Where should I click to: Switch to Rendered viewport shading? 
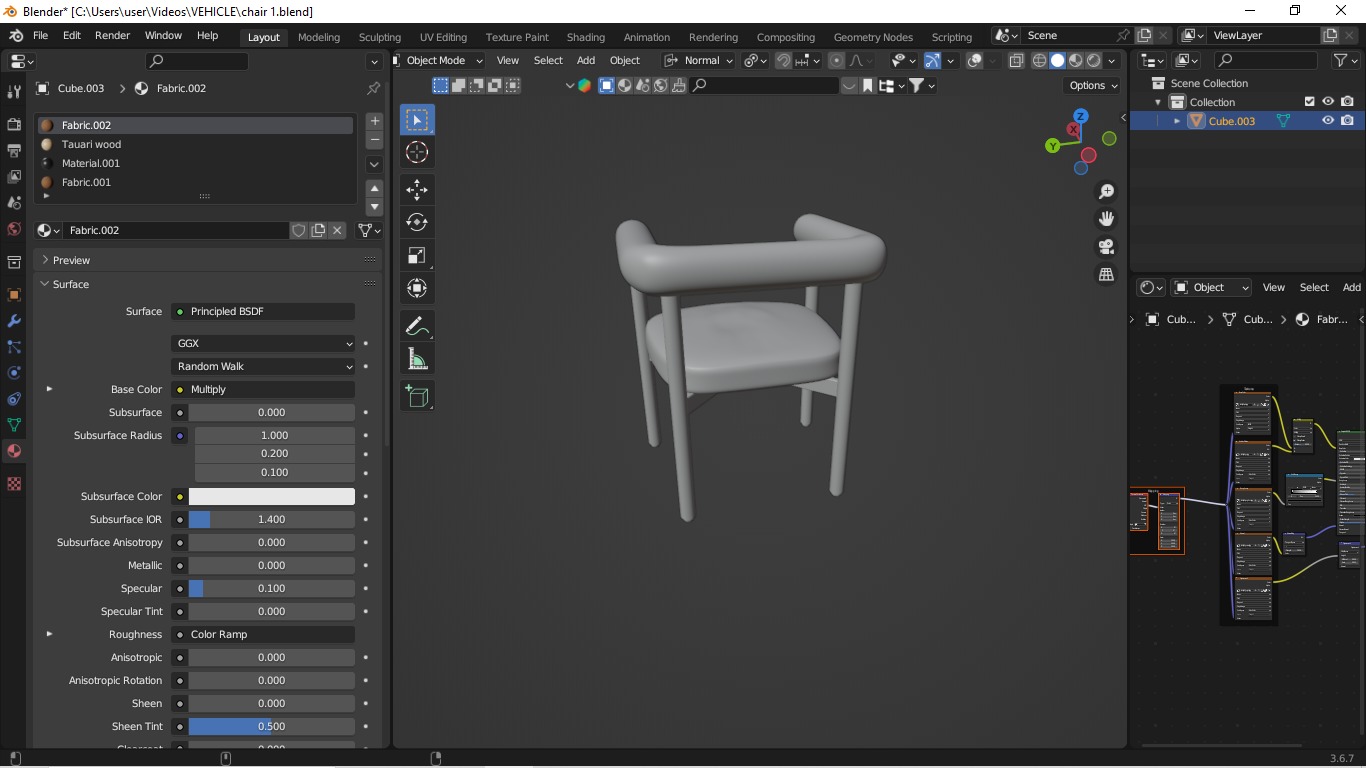(x=1093, y=61)
